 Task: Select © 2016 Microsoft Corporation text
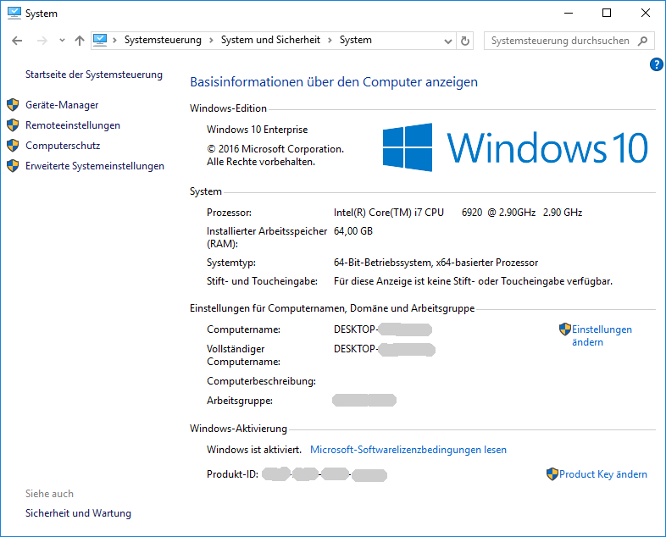click(275, 149)
